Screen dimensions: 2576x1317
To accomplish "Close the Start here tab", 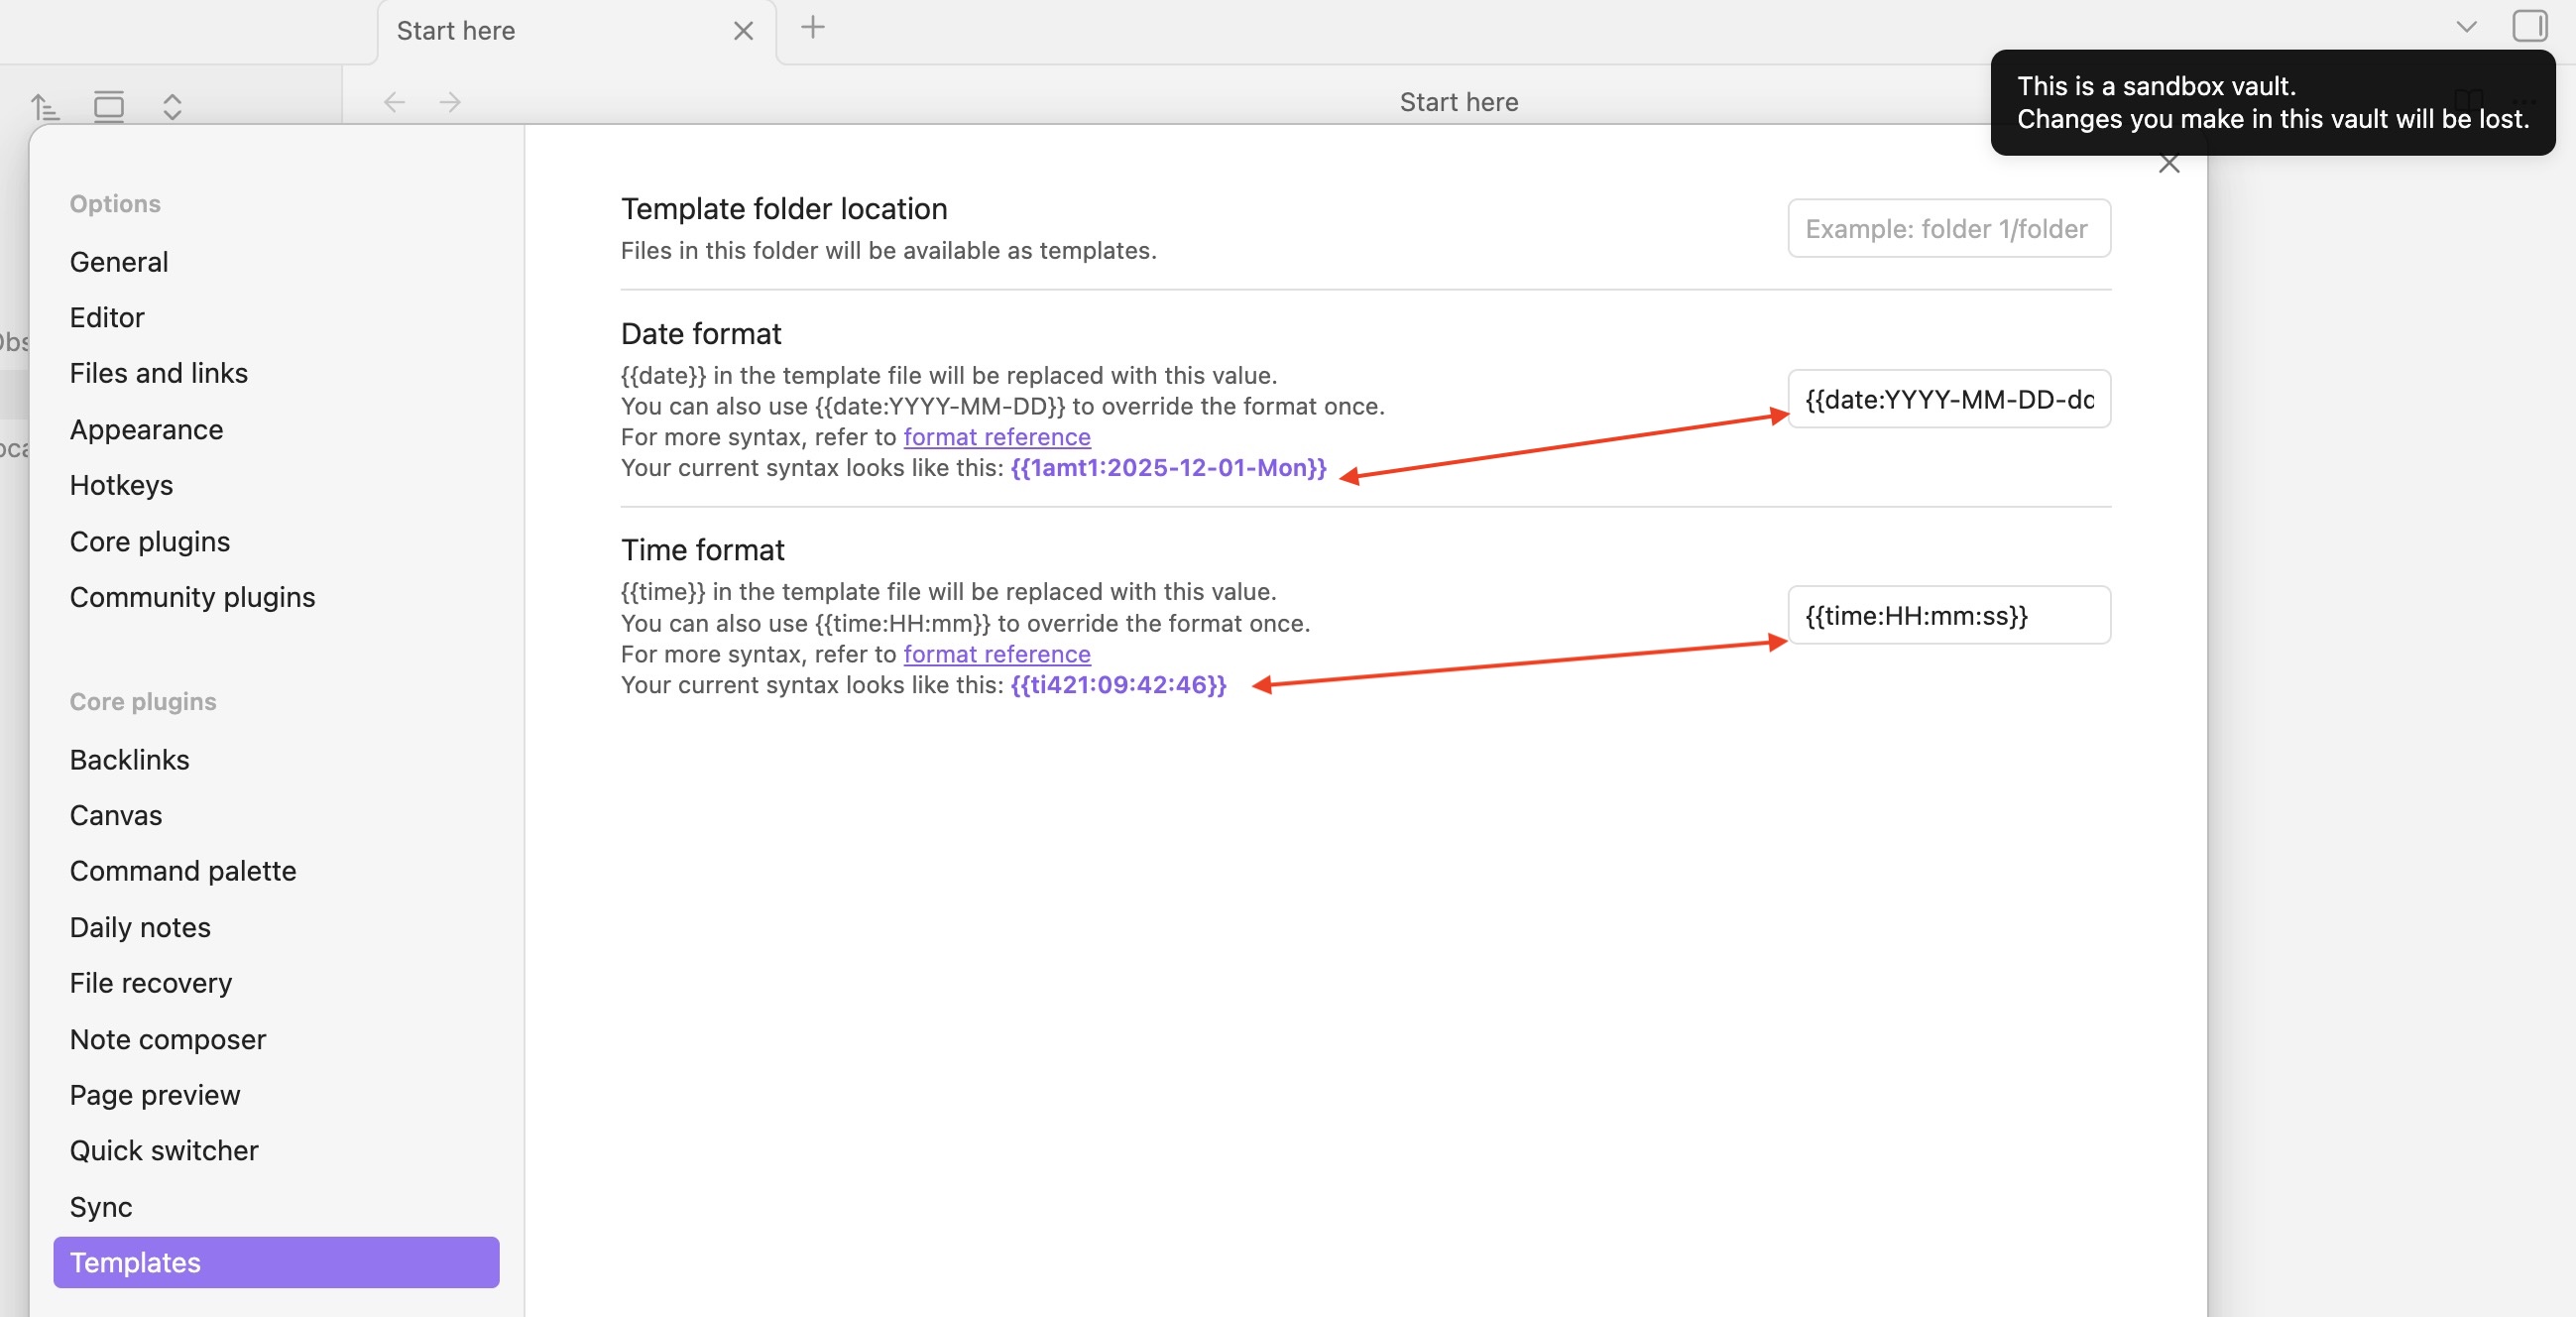I will [x=743, y=31].
